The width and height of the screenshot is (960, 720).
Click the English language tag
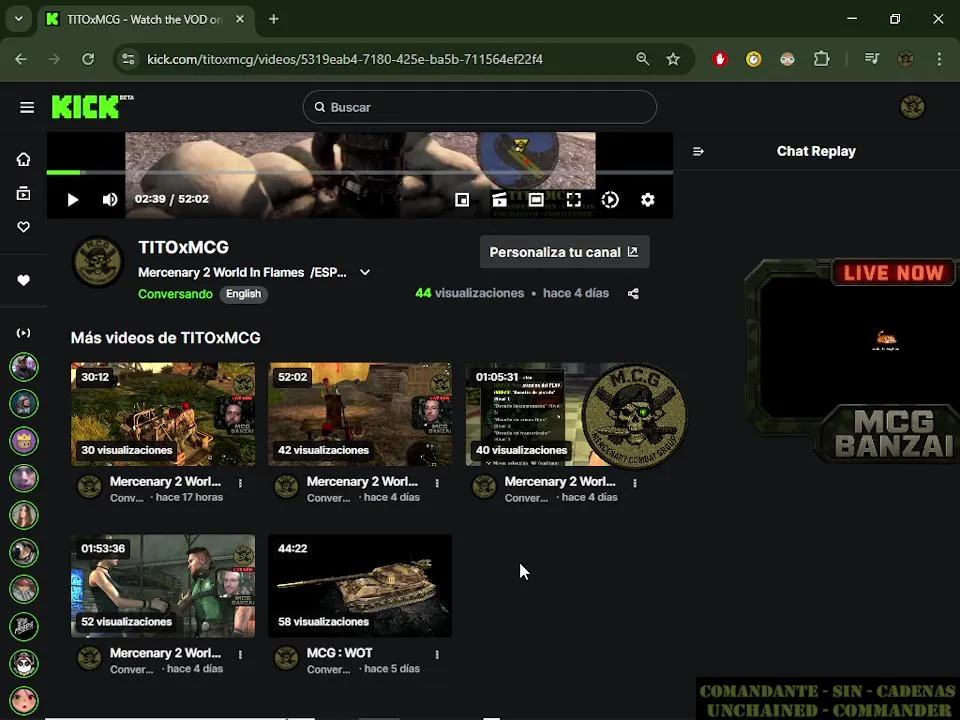click(243, 294)
